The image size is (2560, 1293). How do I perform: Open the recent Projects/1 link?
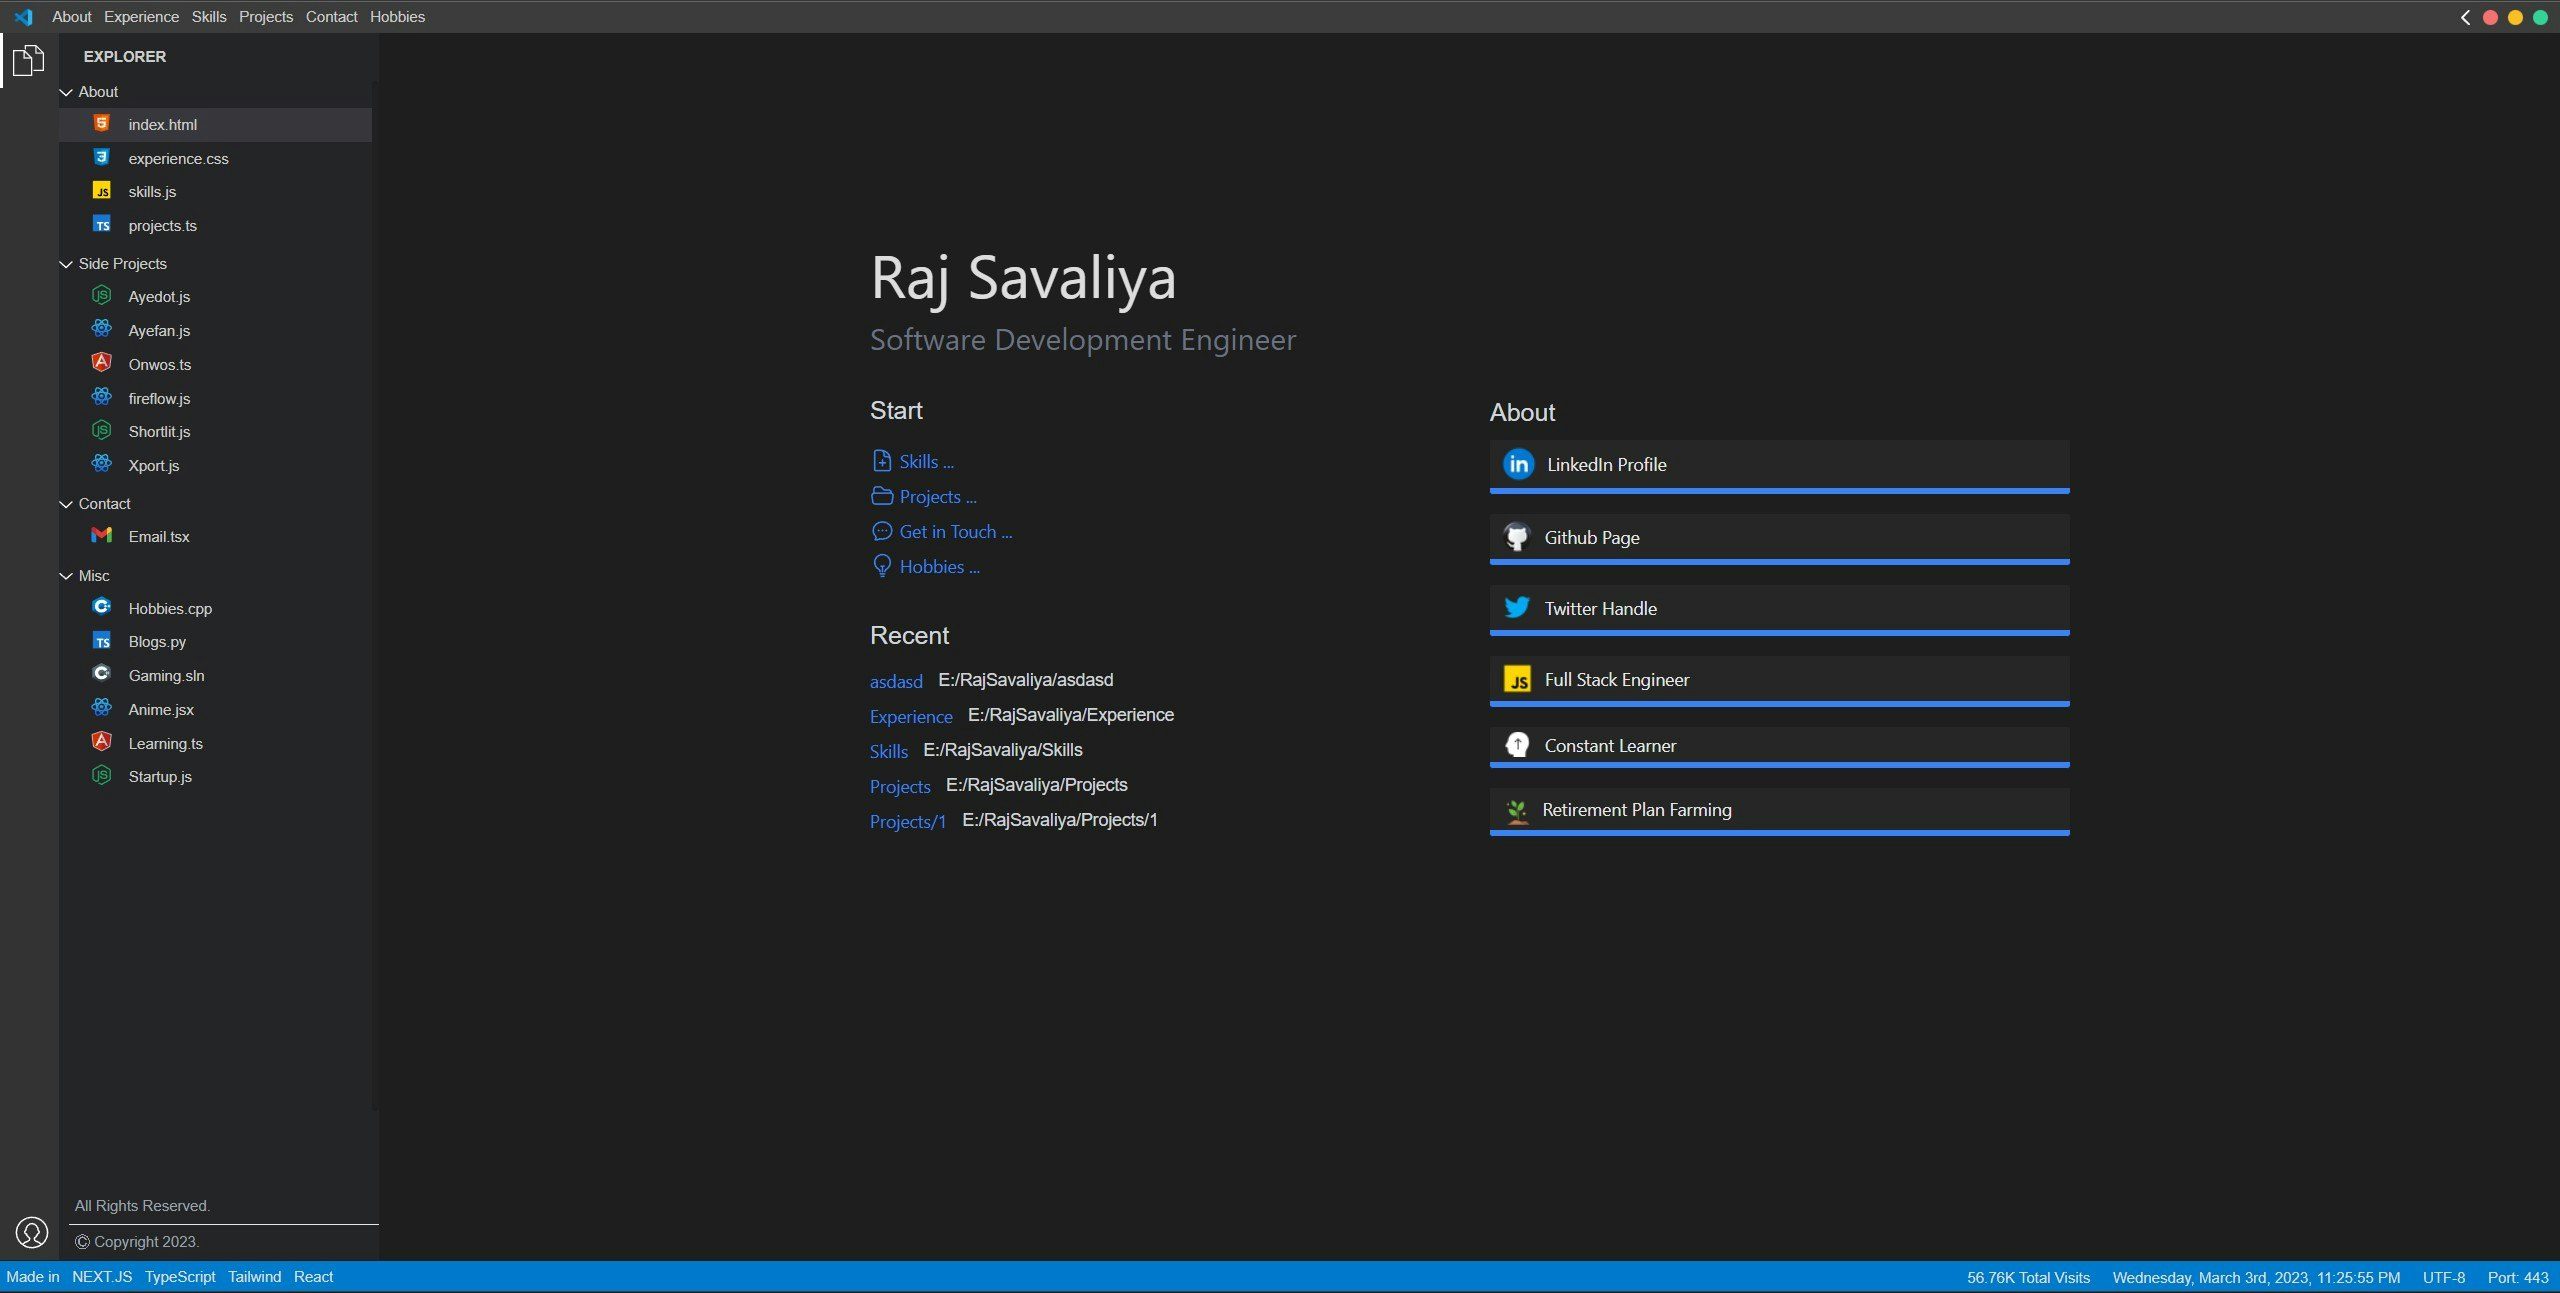pyautogui.click(x=908, y=822)
